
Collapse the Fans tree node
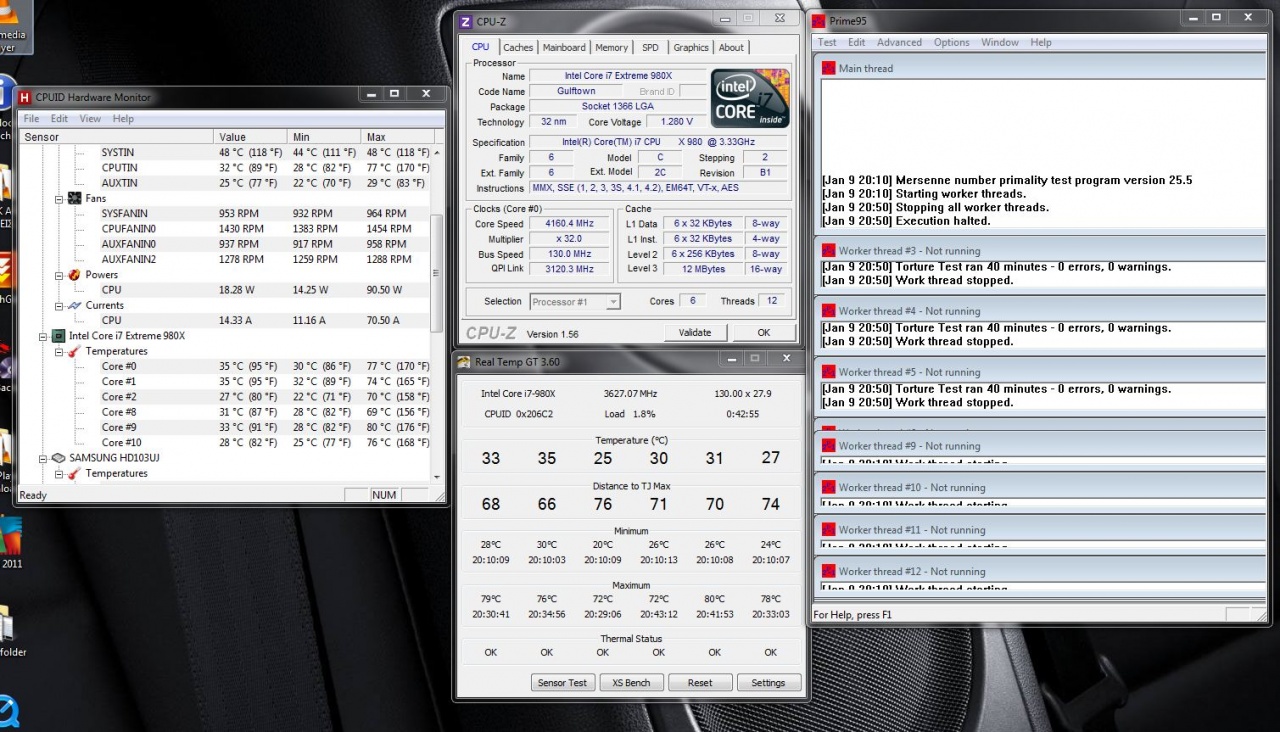tap(59, 199)
